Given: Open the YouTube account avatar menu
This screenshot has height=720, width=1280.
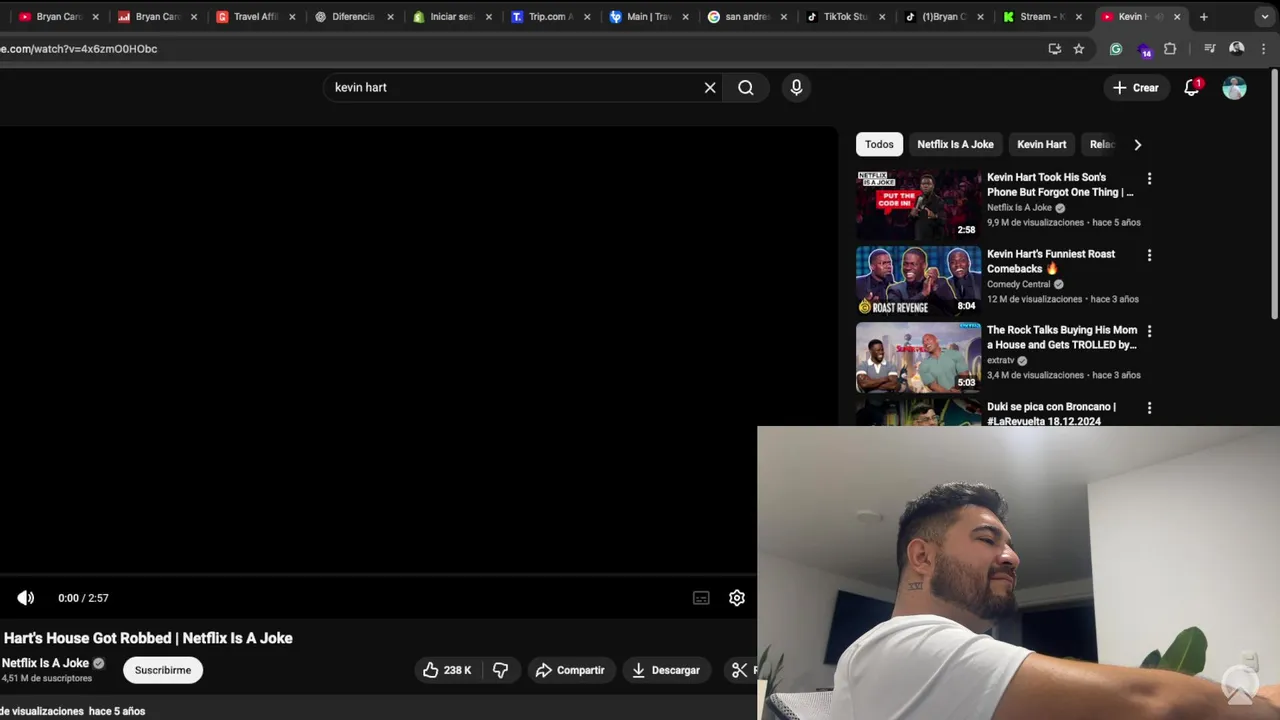Looking at the screenshot, I should pyautogui.click(x=1235, y=88).
